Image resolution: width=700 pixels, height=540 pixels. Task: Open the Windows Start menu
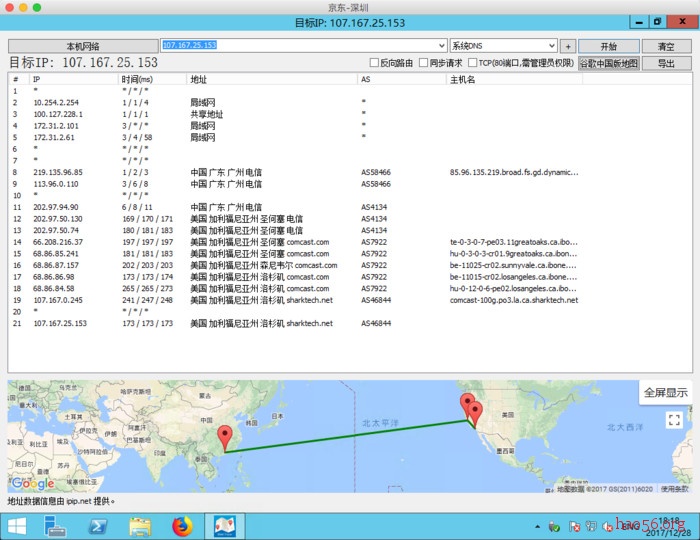[17, 526]
